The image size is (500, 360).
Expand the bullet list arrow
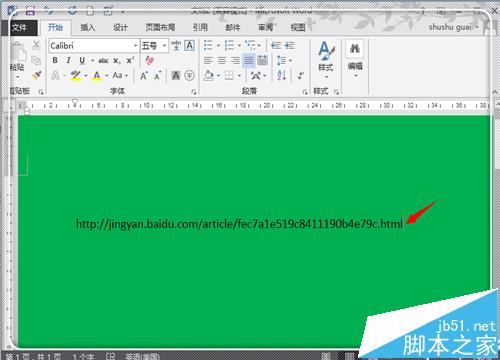click(x=218, y=46)
